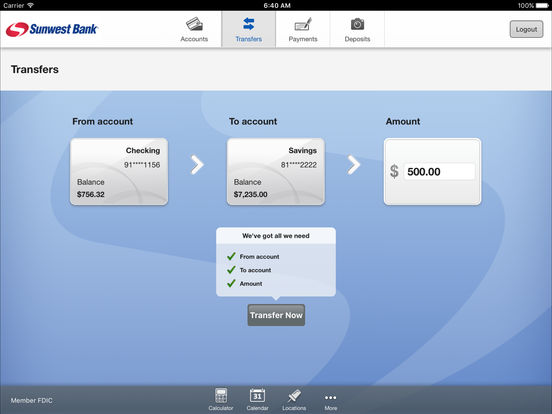Screen dimensions: 552x414
Task: Click the amount input field showing 500.00
Action: pos(439,171)
